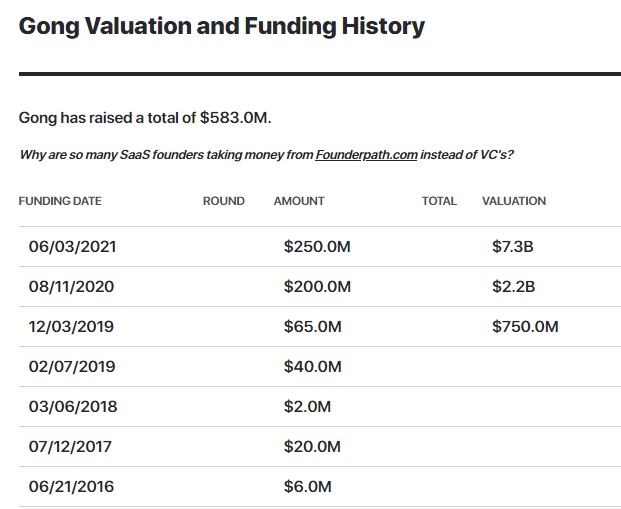Image resolution: width=621 pixels, height=509 pixels.
Task: Click the $2.2B valuation
Action: (x=514, y=287)
